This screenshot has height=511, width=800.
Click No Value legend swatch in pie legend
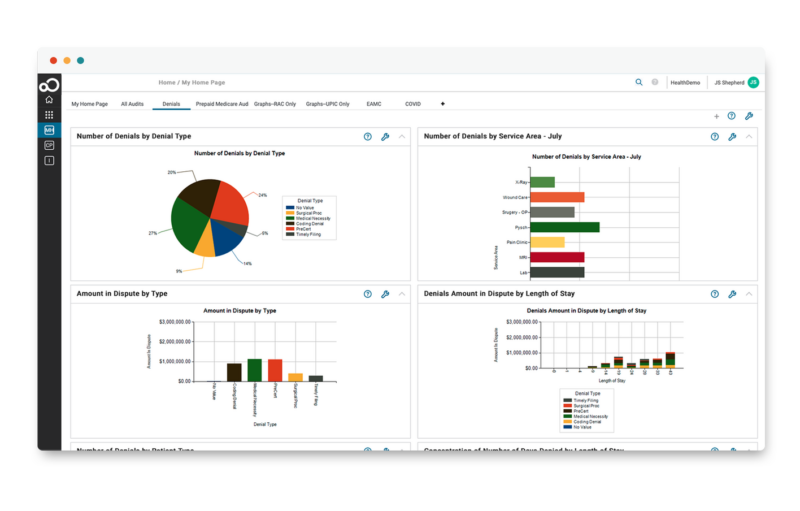[x=290, y=208]
